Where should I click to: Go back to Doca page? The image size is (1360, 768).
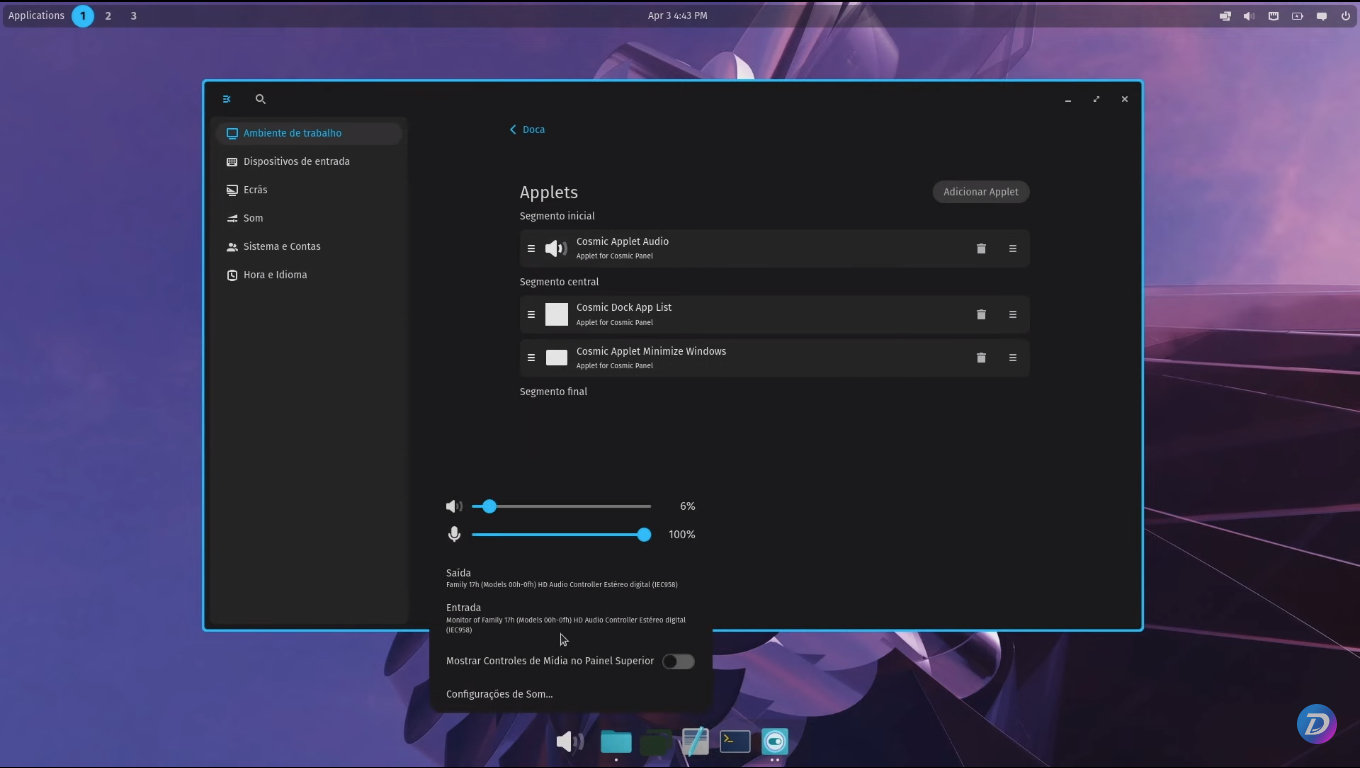[527, 129]
